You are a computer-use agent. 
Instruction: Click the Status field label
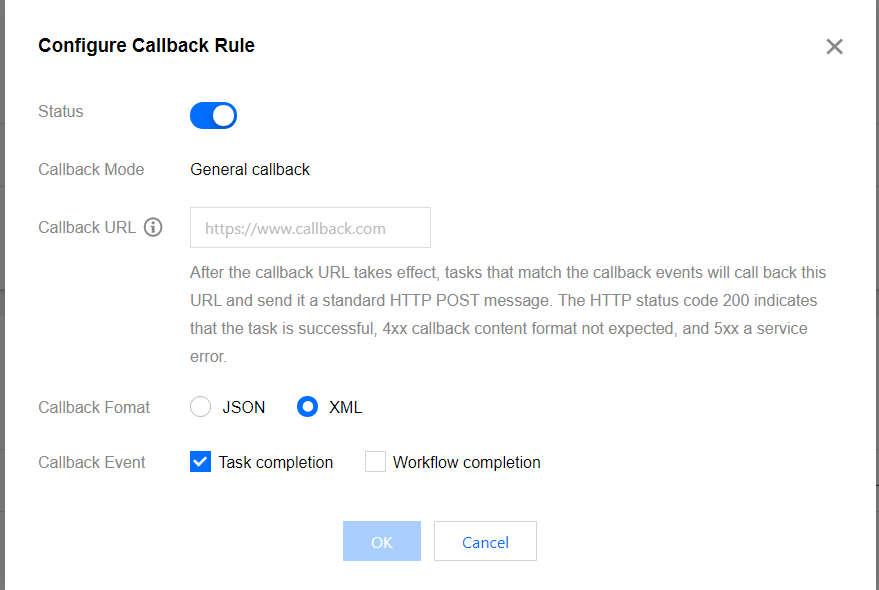click(61, 111)
